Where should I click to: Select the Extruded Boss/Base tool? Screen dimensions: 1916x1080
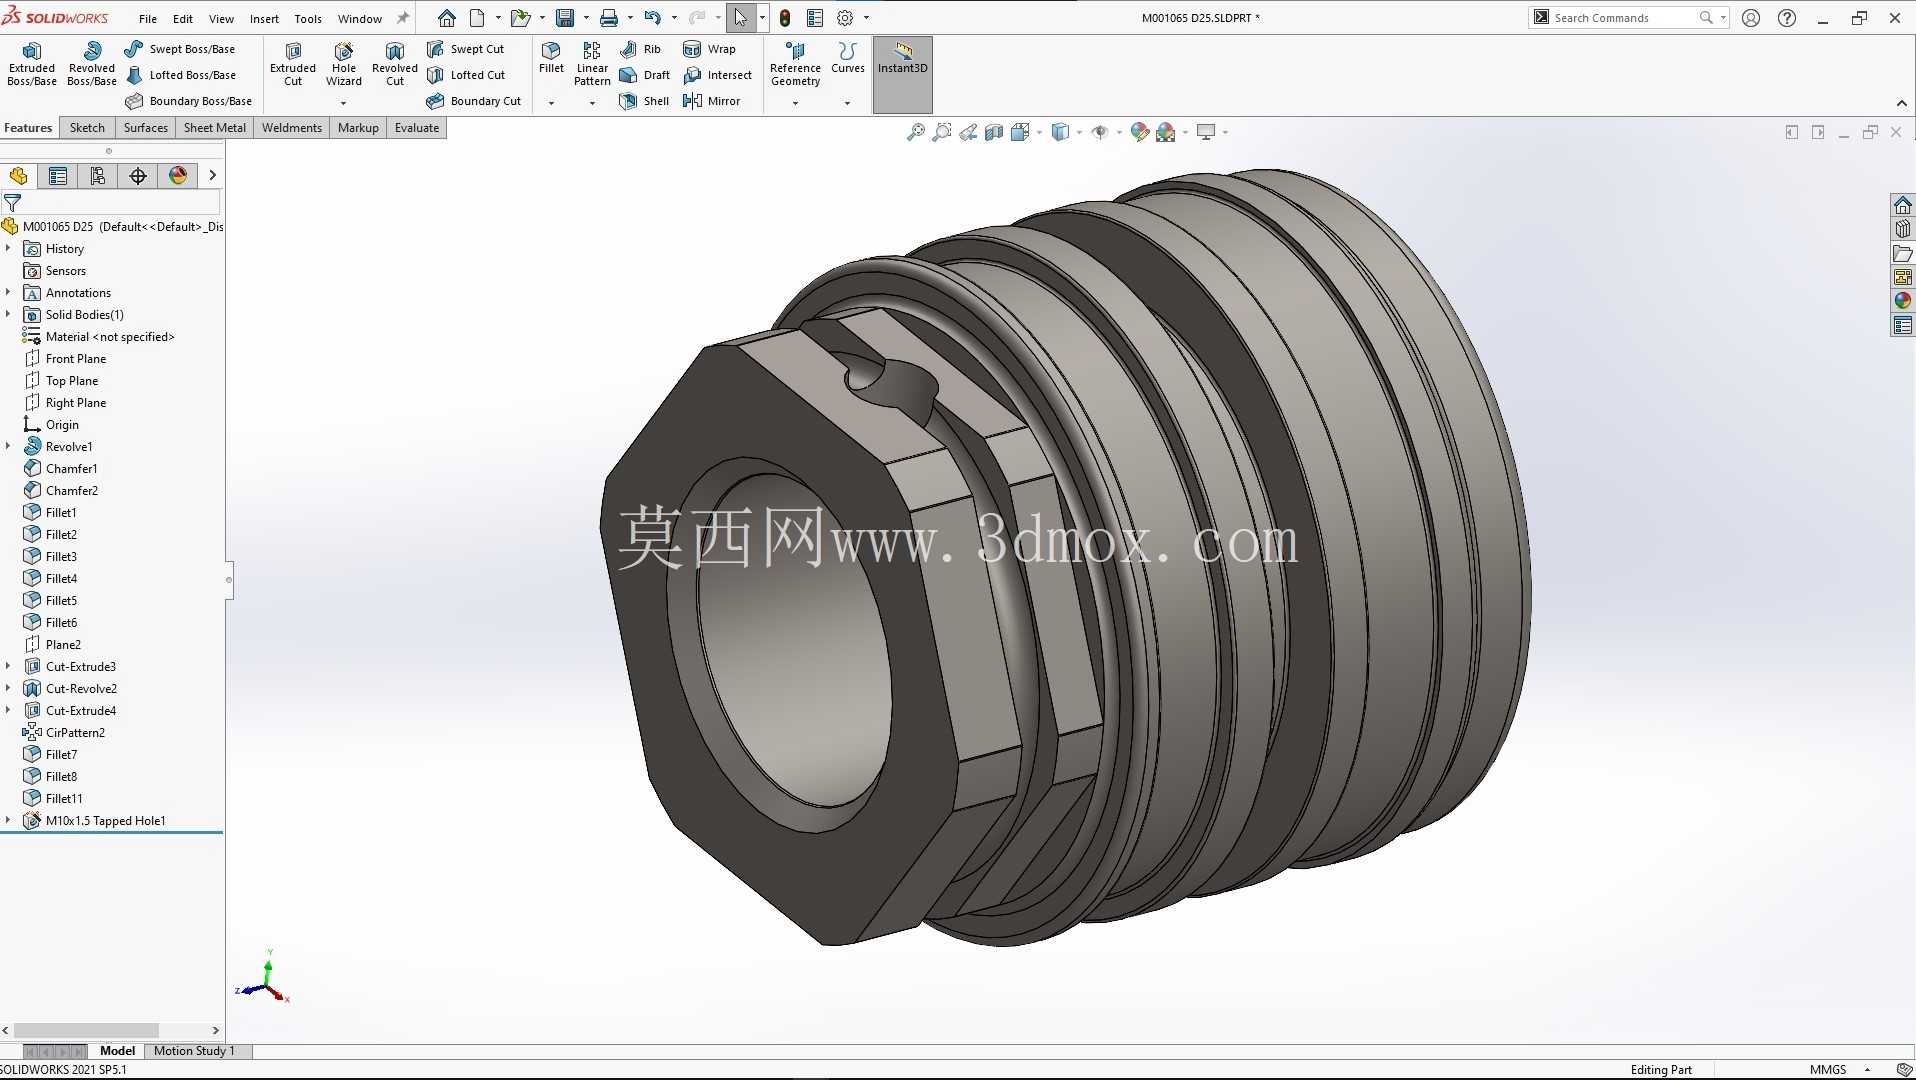tap(31, 64)
